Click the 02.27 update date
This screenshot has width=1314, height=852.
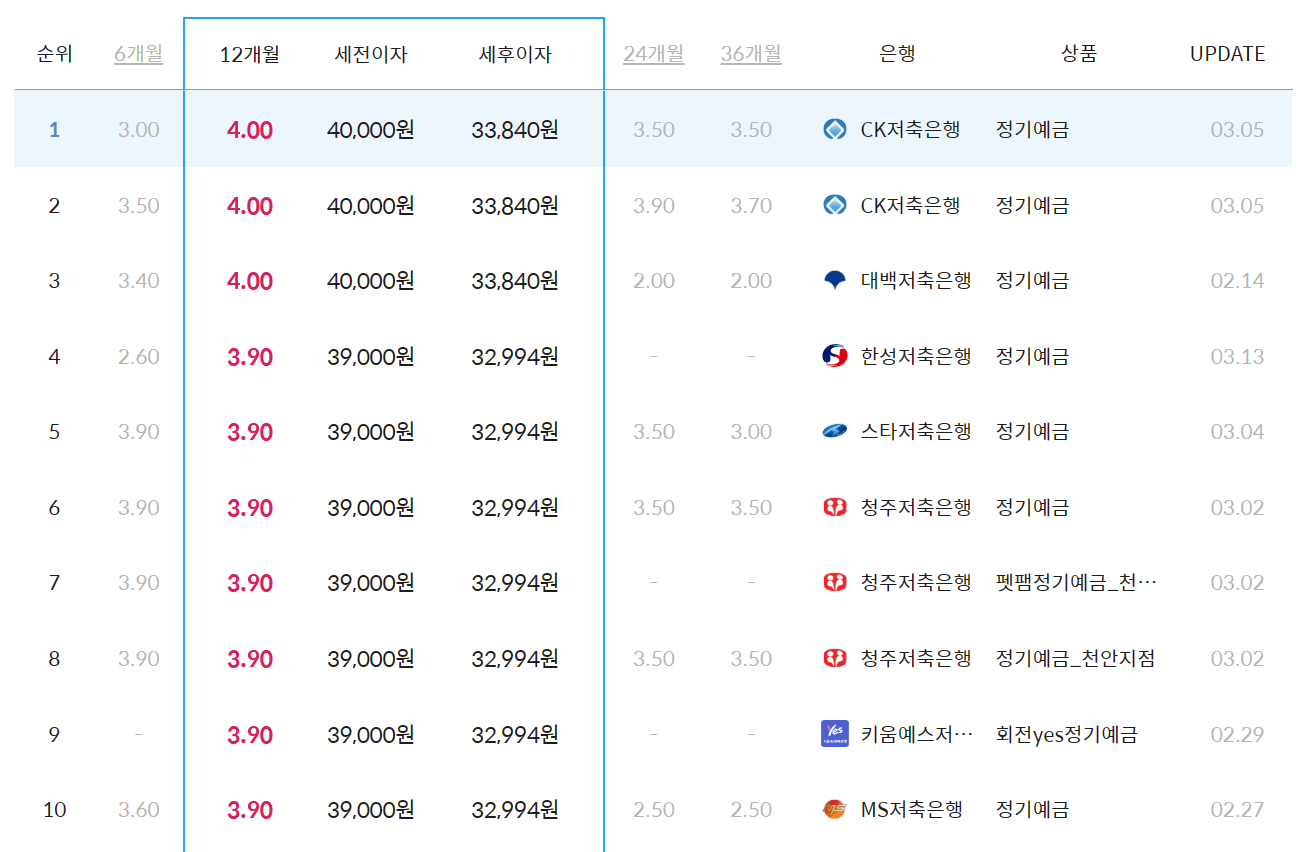(x=1237, y=810)
